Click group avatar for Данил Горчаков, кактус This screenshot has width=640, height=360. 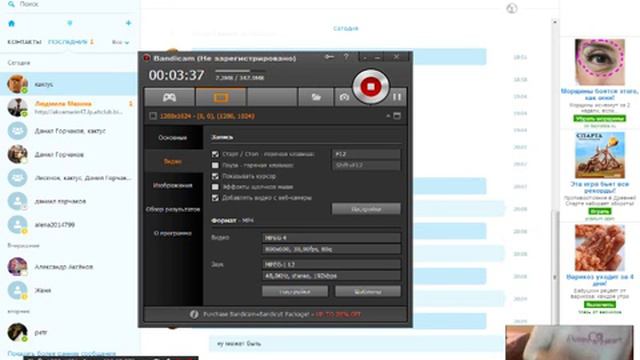point(18,131)
